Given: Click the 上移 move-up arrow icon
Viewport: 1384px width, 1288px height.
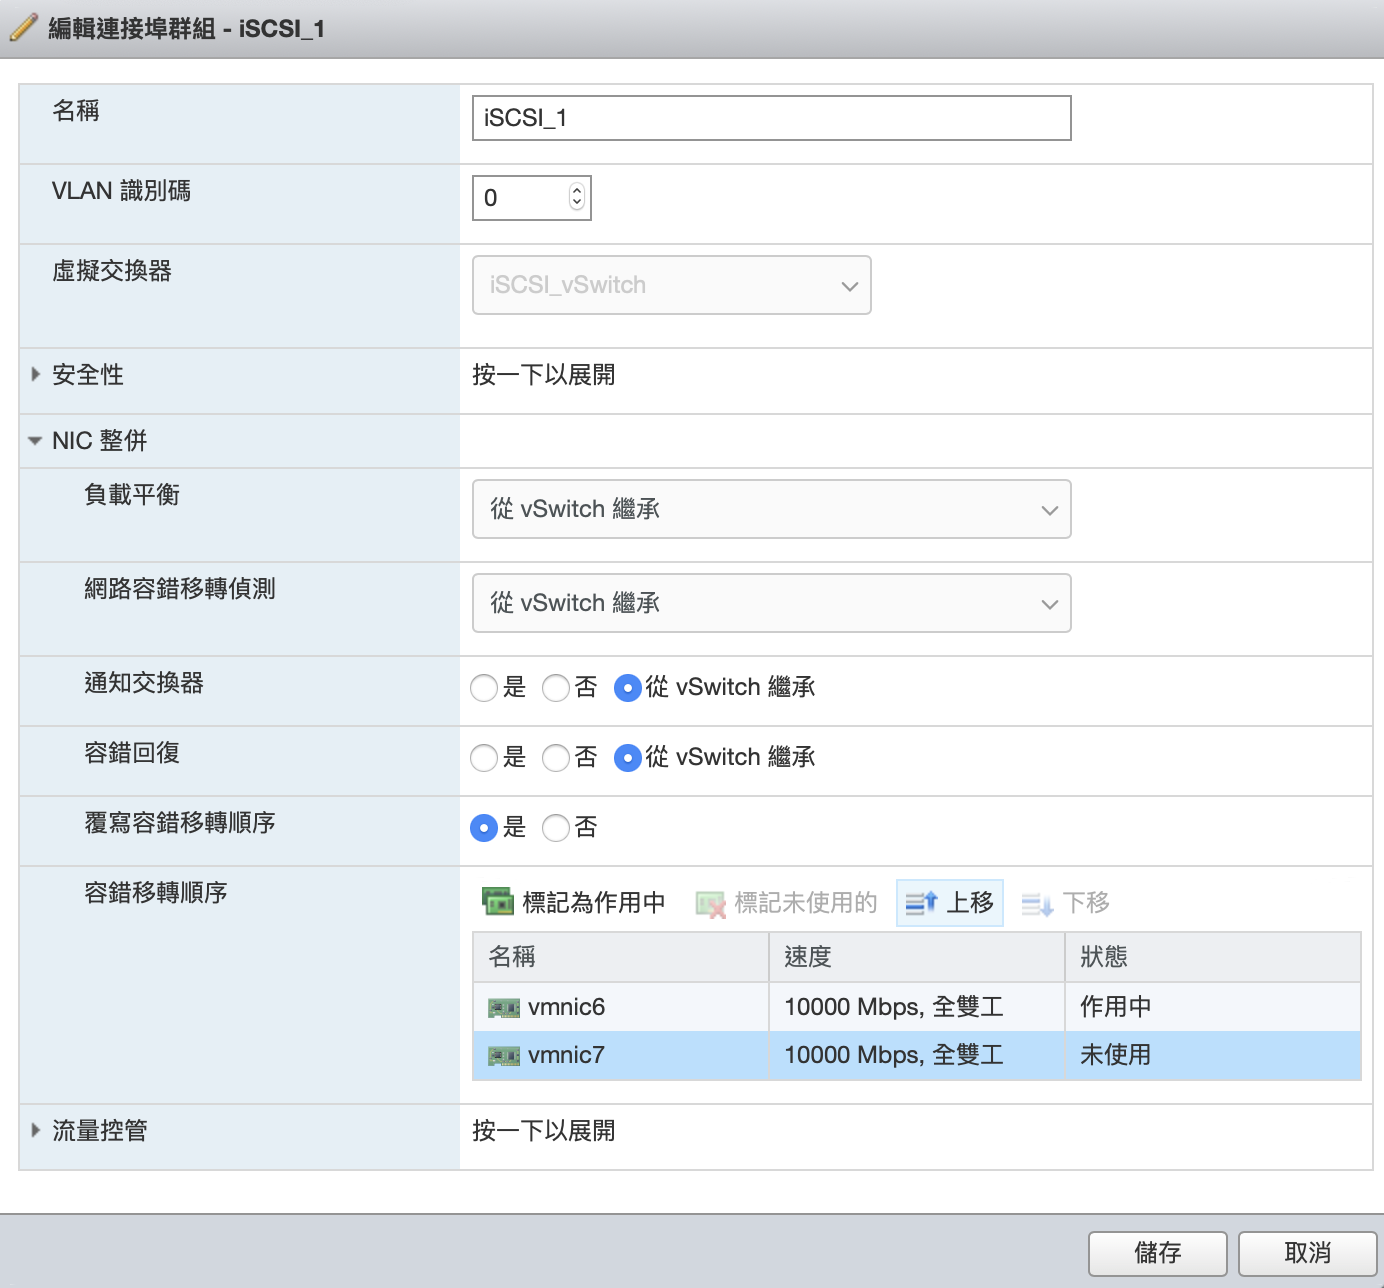Looking at the screenshot, I should (921, 903).
